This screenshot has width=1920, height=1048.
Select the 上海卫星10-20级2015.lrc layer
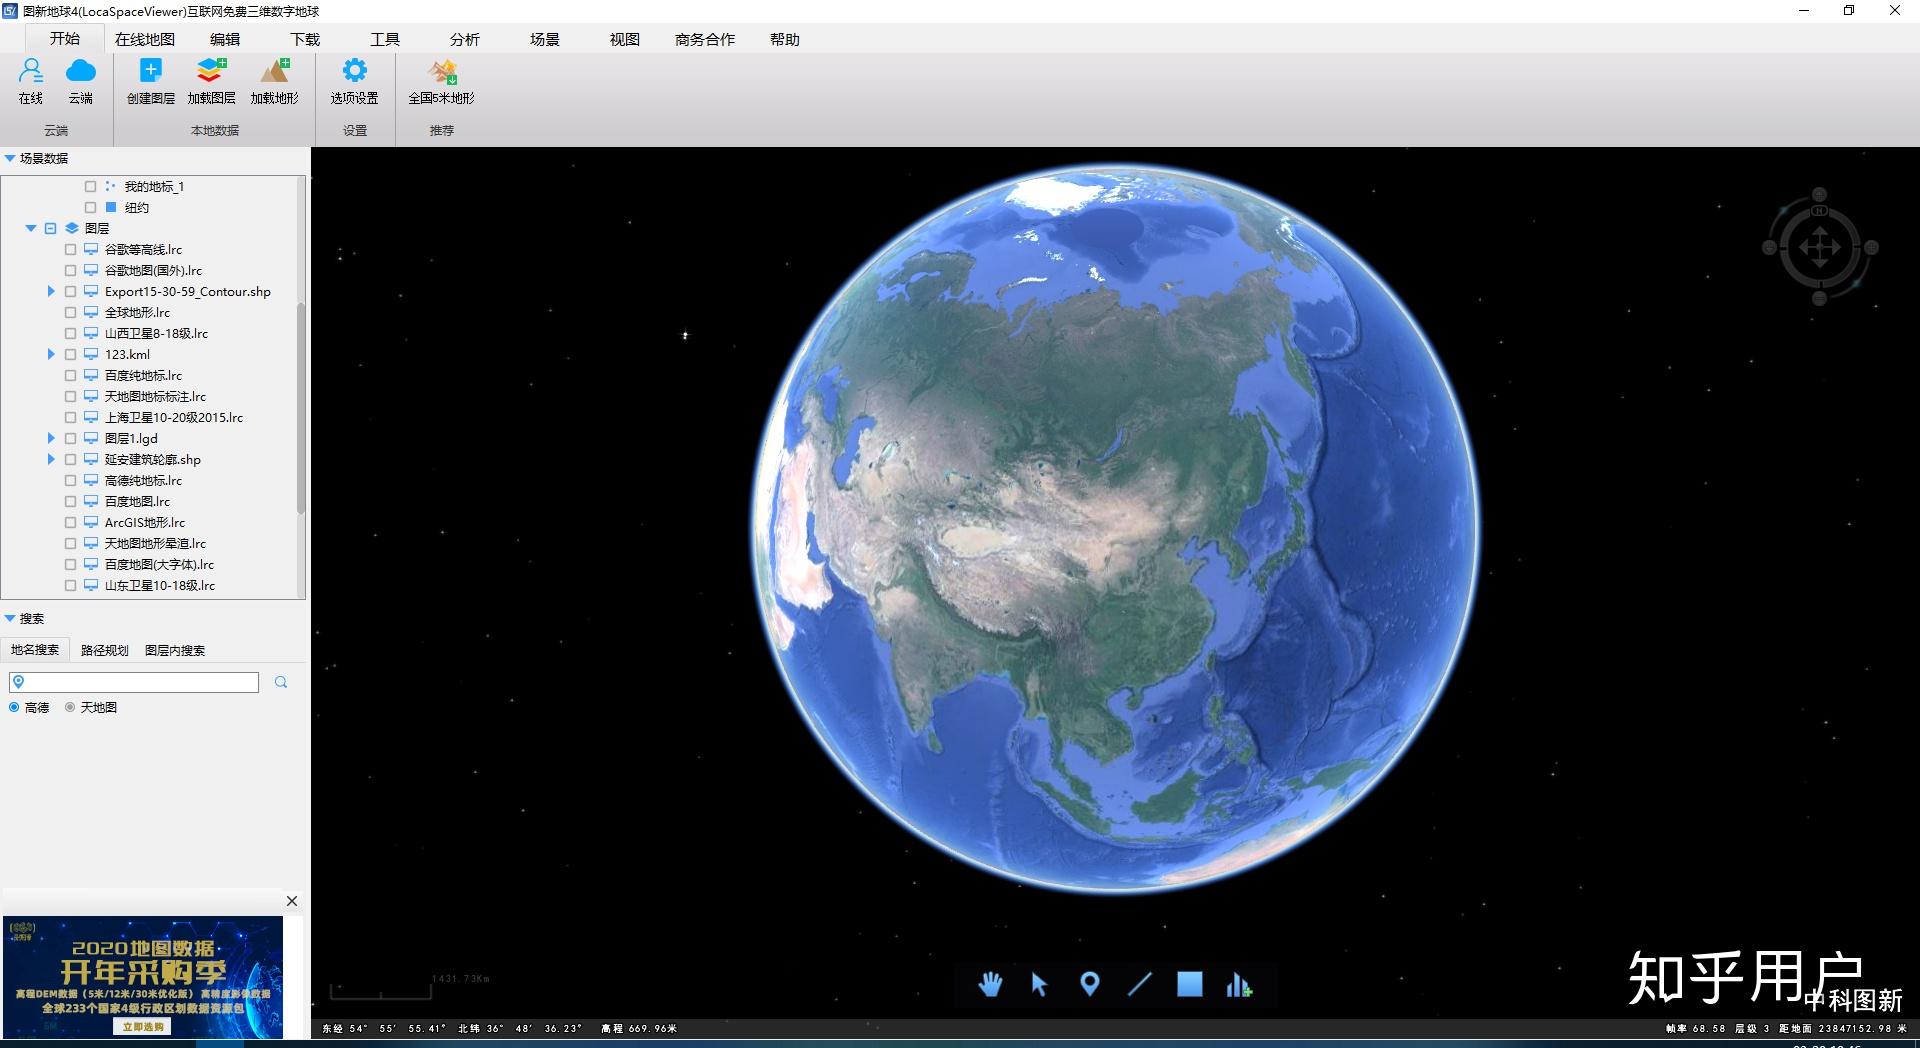tap(174, 417)
